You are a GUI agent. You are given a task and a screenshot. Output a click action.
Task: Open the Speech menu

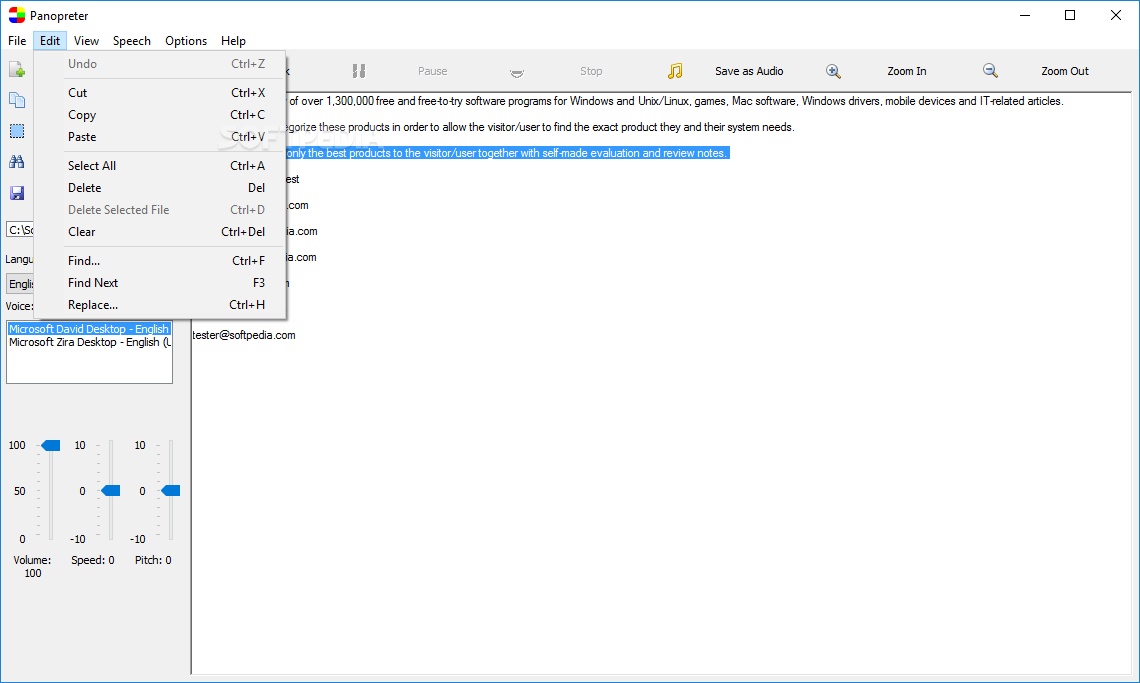[x=132, y=41]
